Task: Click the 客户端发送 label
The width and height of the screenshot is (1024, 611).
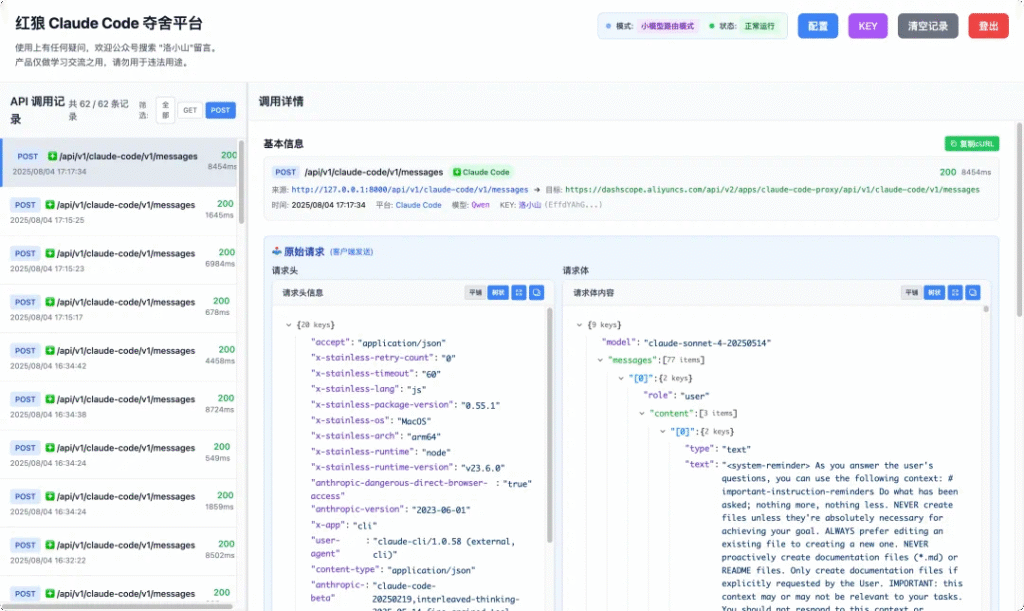Action: point(351,252)
